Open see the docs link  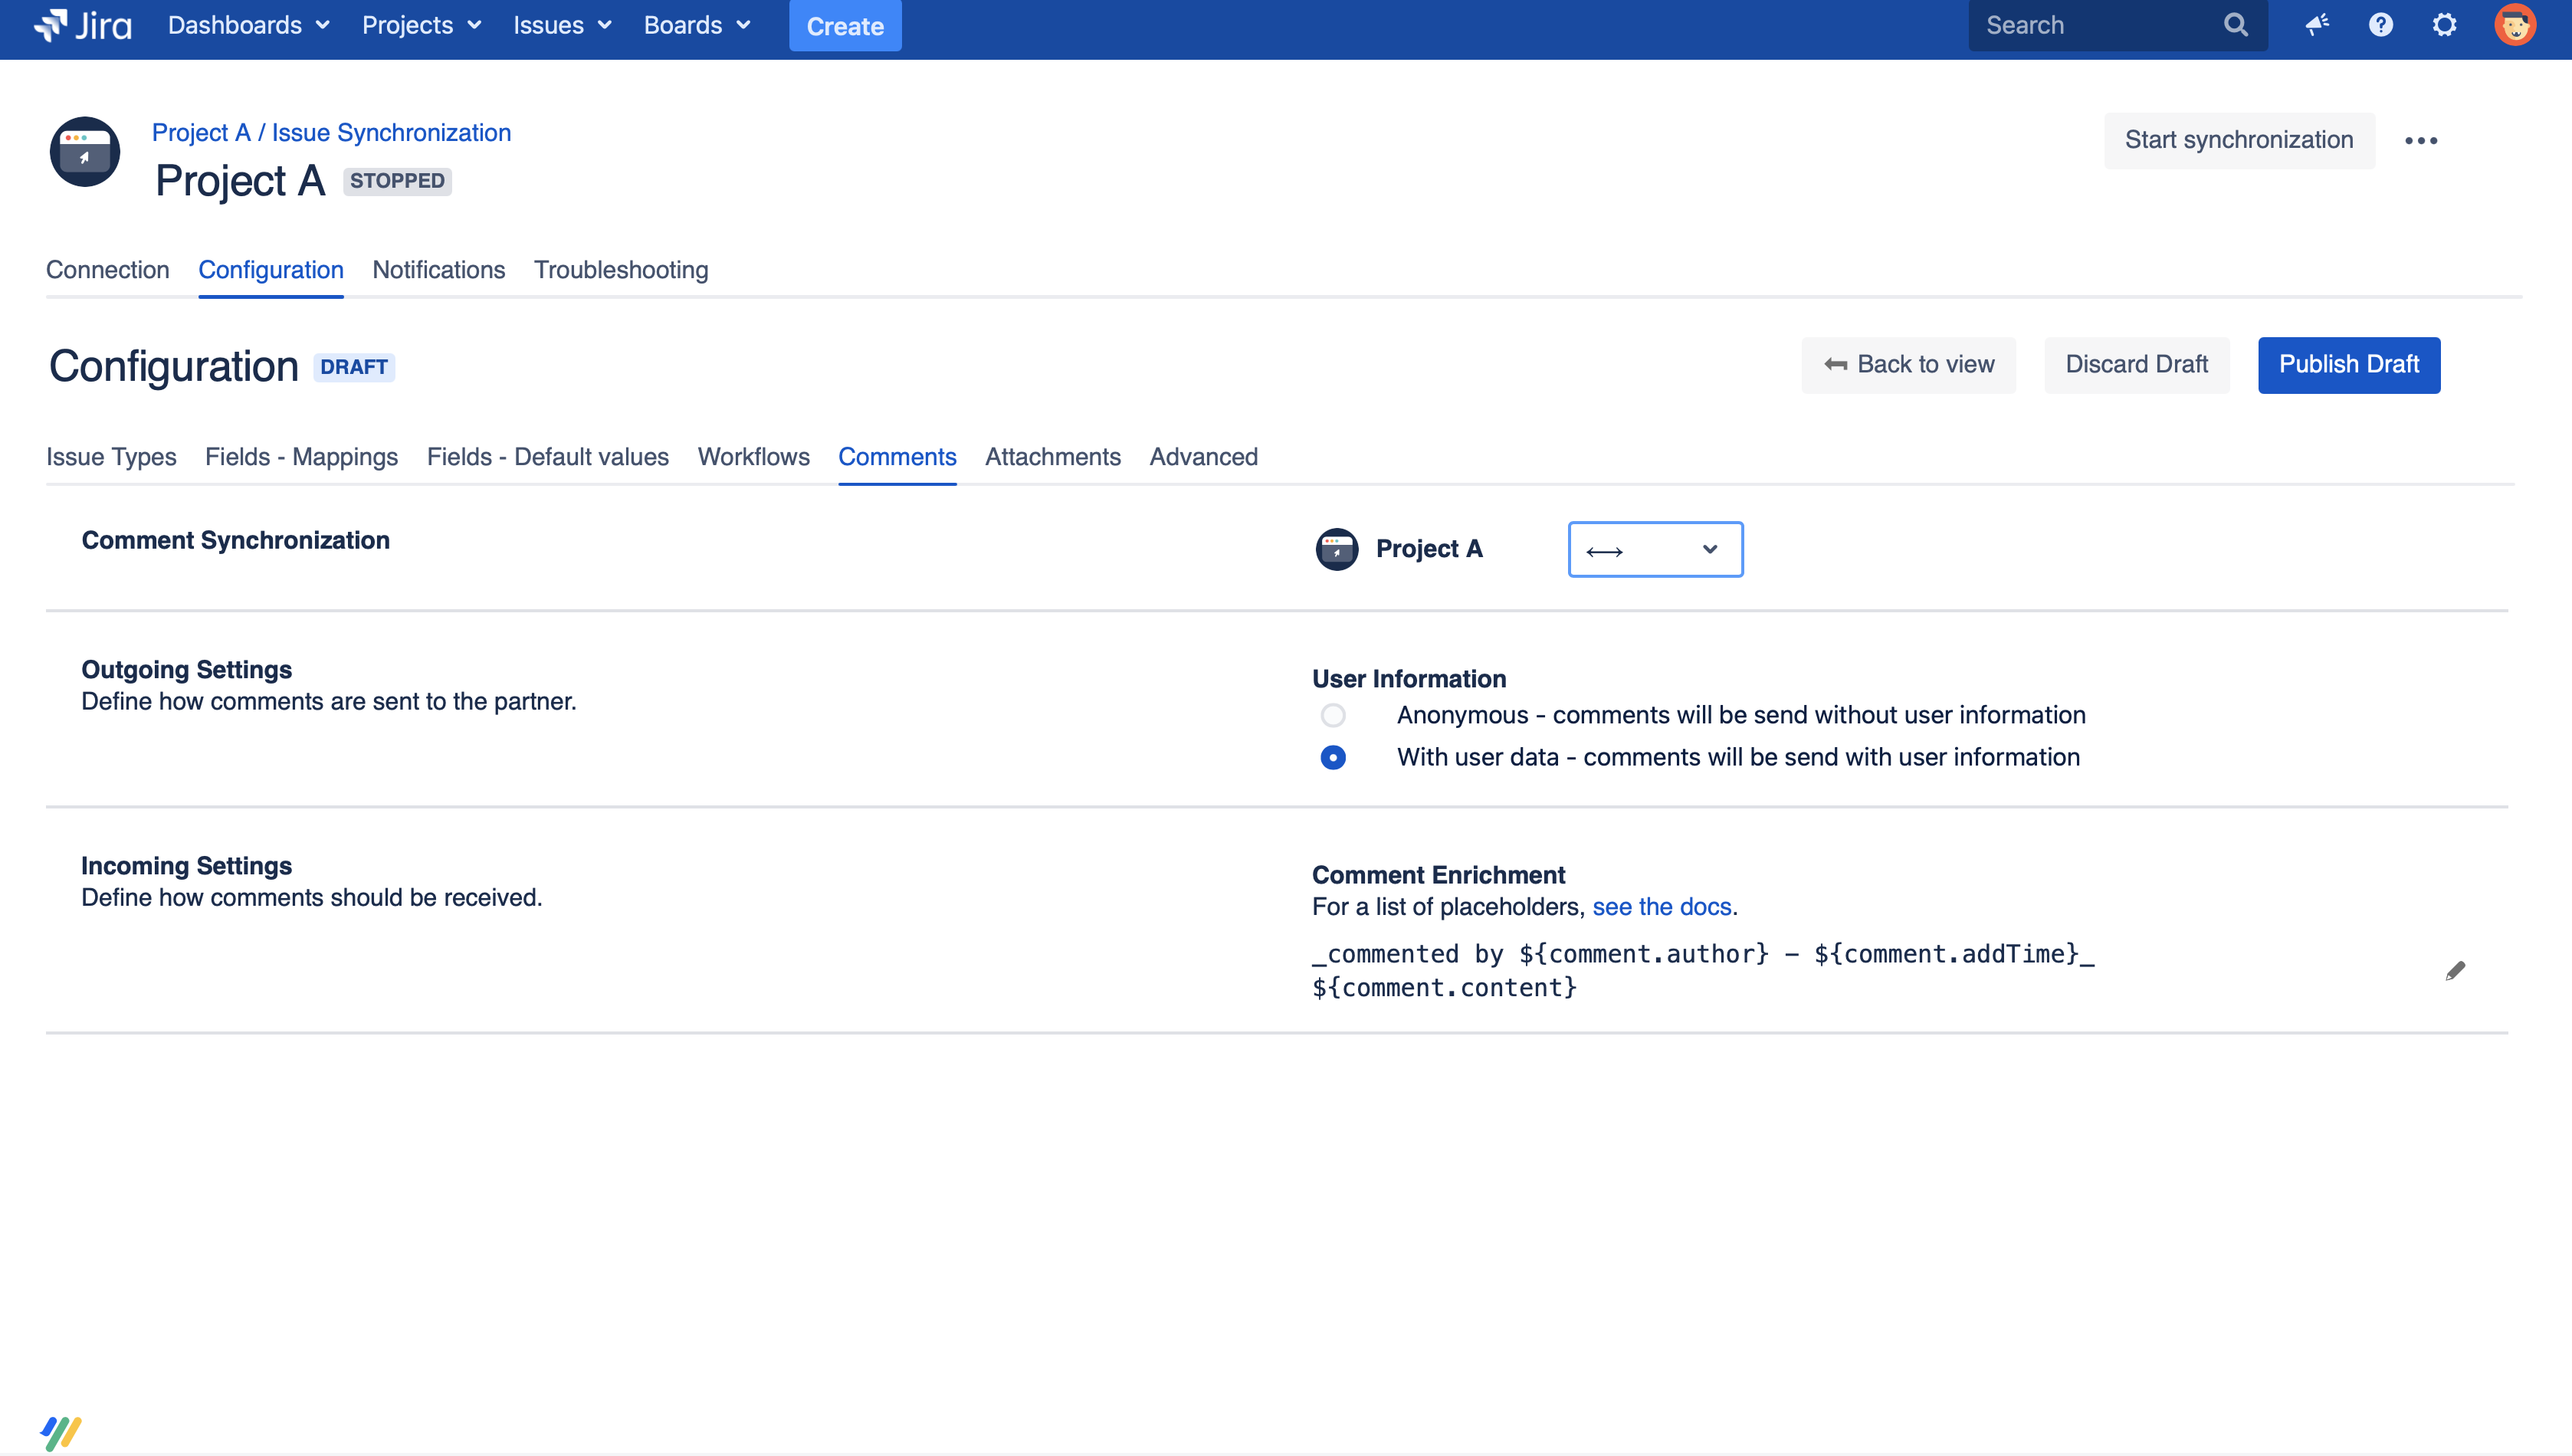1662,906
